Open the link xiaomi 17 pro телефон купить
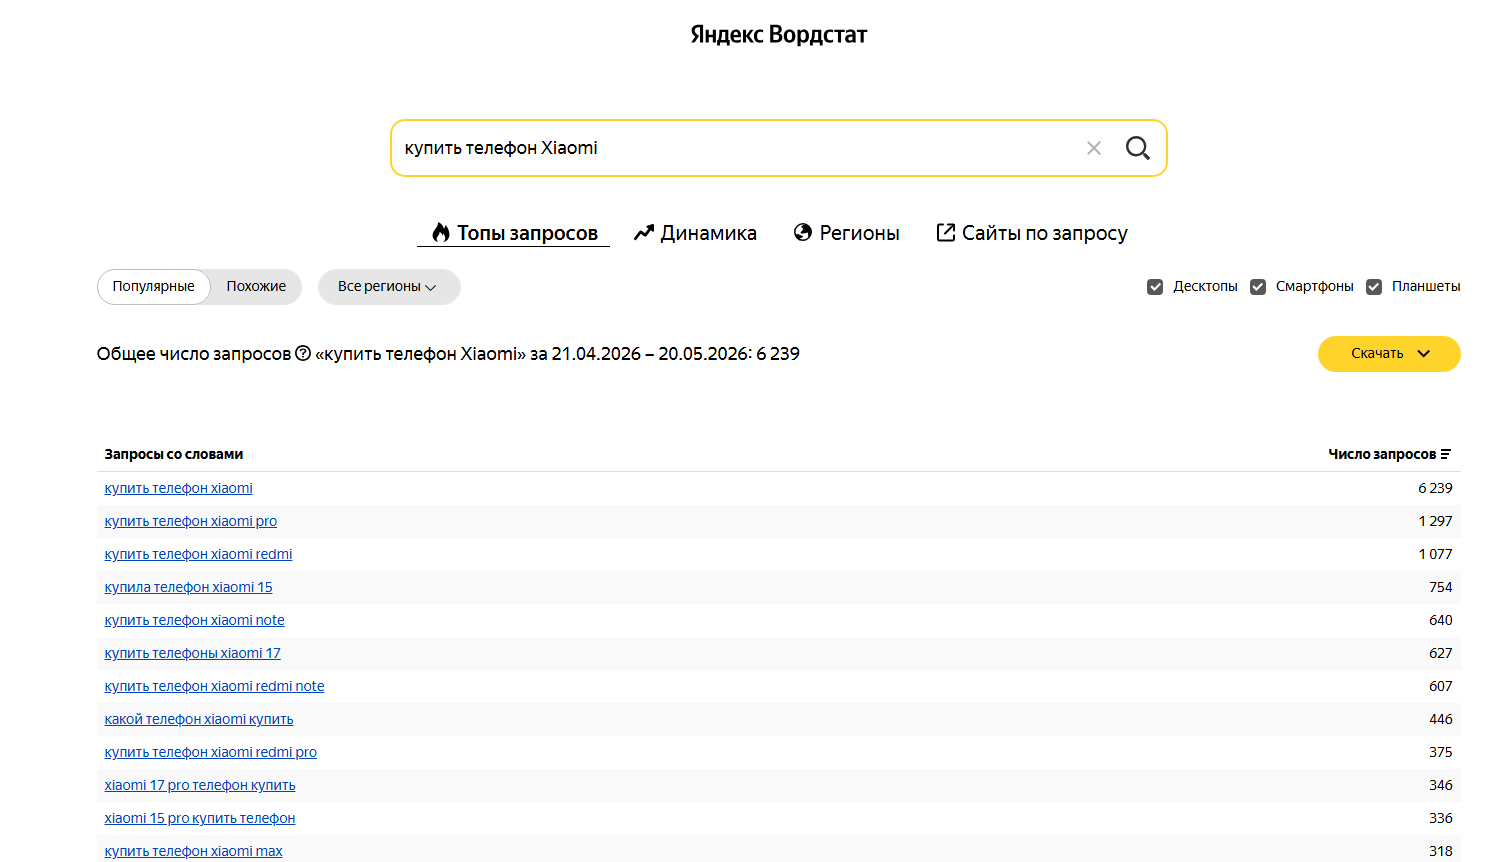 point(200,785)
